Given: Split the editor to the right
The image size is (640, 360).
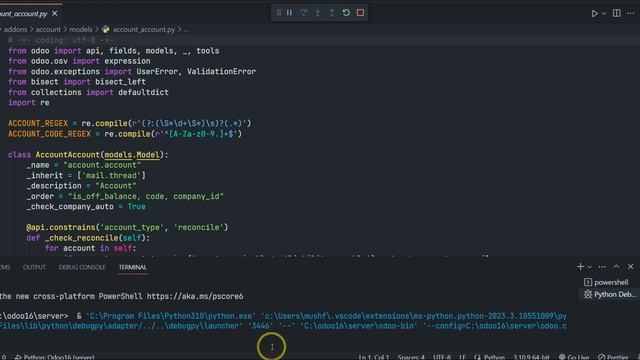Looking at the screenshot, I should click(617, 13).
